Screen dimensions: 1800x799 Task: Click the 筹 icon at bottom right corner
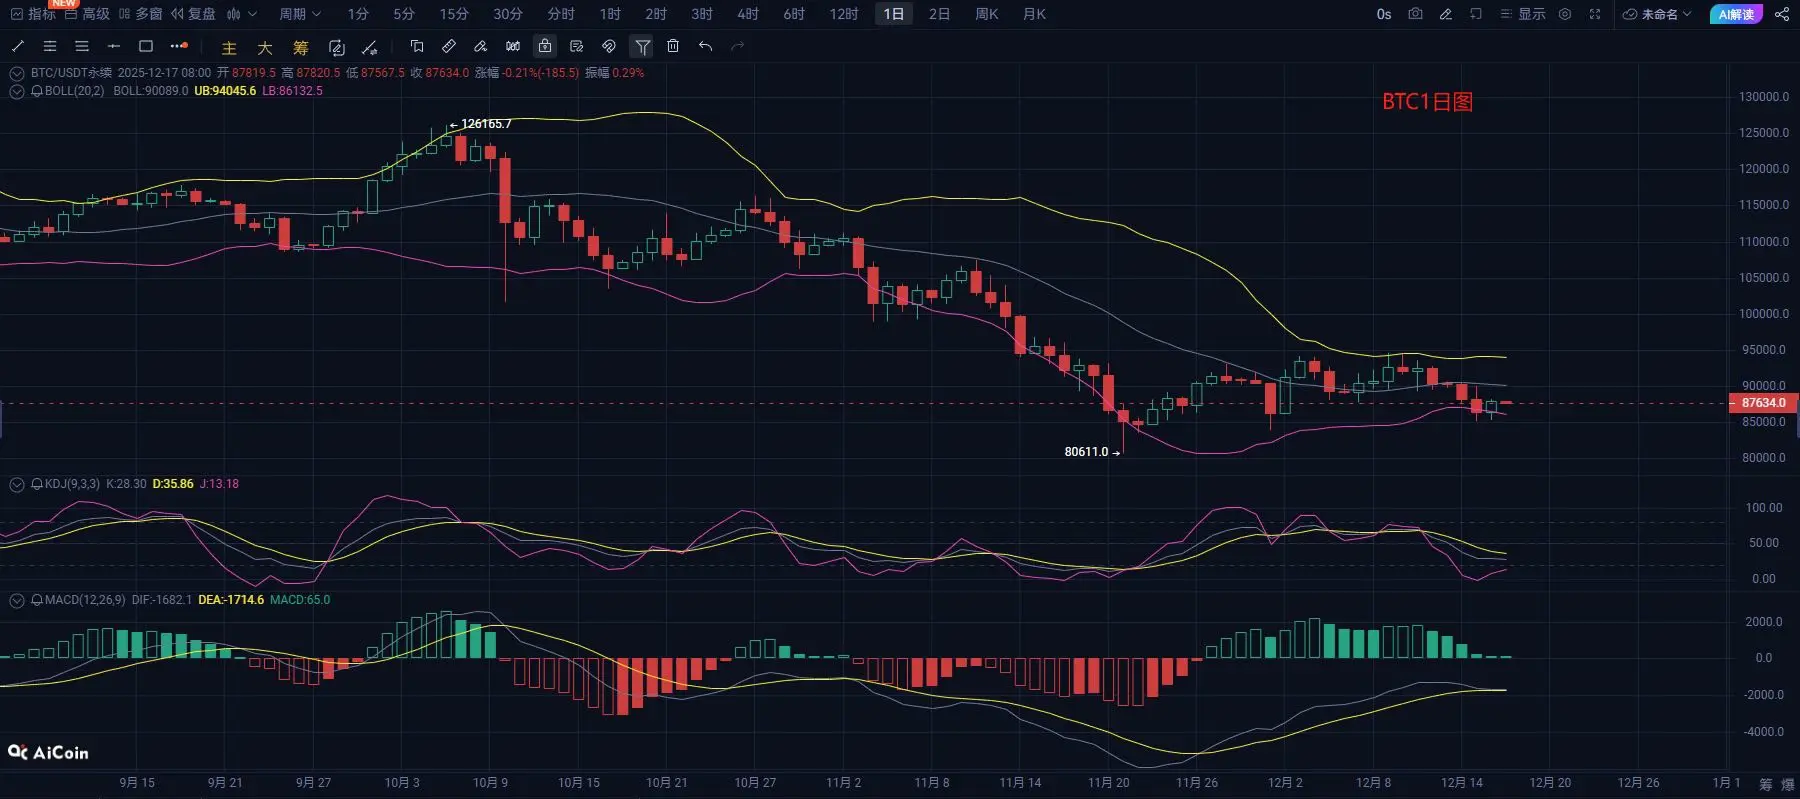(1767, 784)
